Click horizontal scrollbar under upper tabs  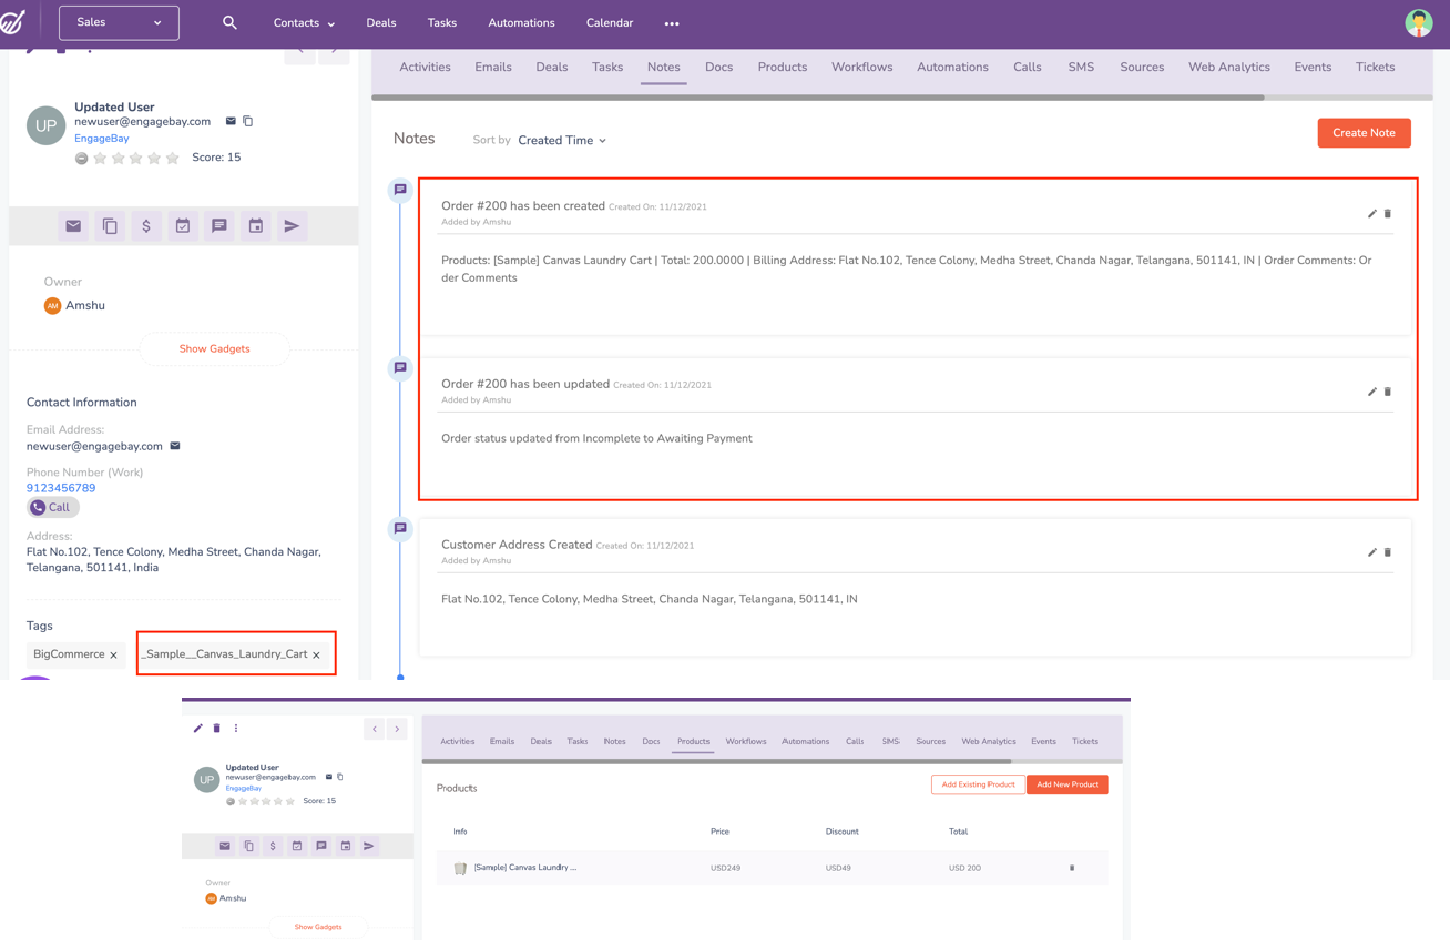tap(818, 98)
